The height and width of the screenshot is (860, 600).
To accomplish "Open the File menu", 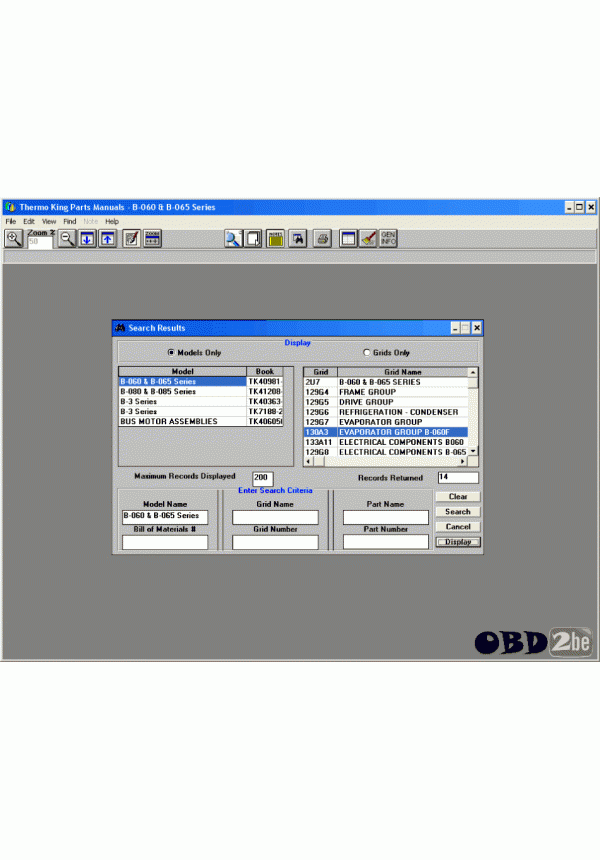I will pos(11,221).
